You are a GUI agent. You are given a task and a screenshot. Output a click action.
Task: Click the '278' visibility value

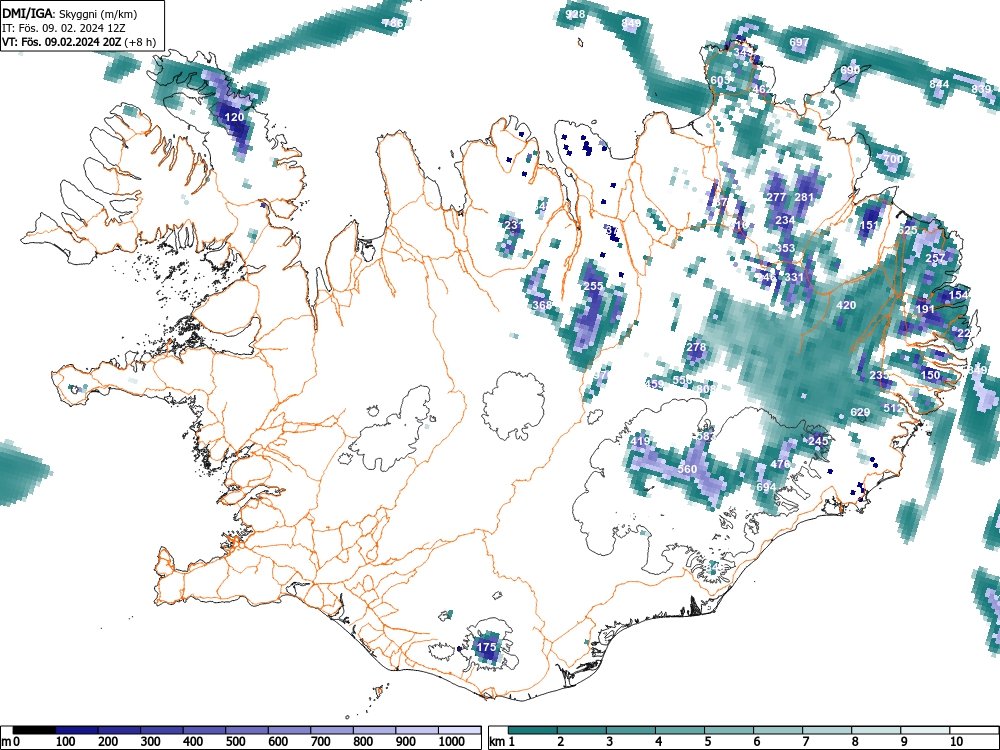point(696,347)
